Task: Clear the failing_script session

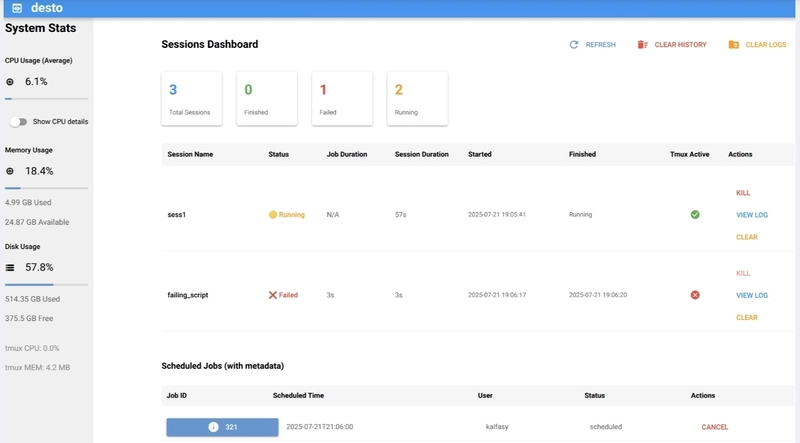Action: coord(746,318)
